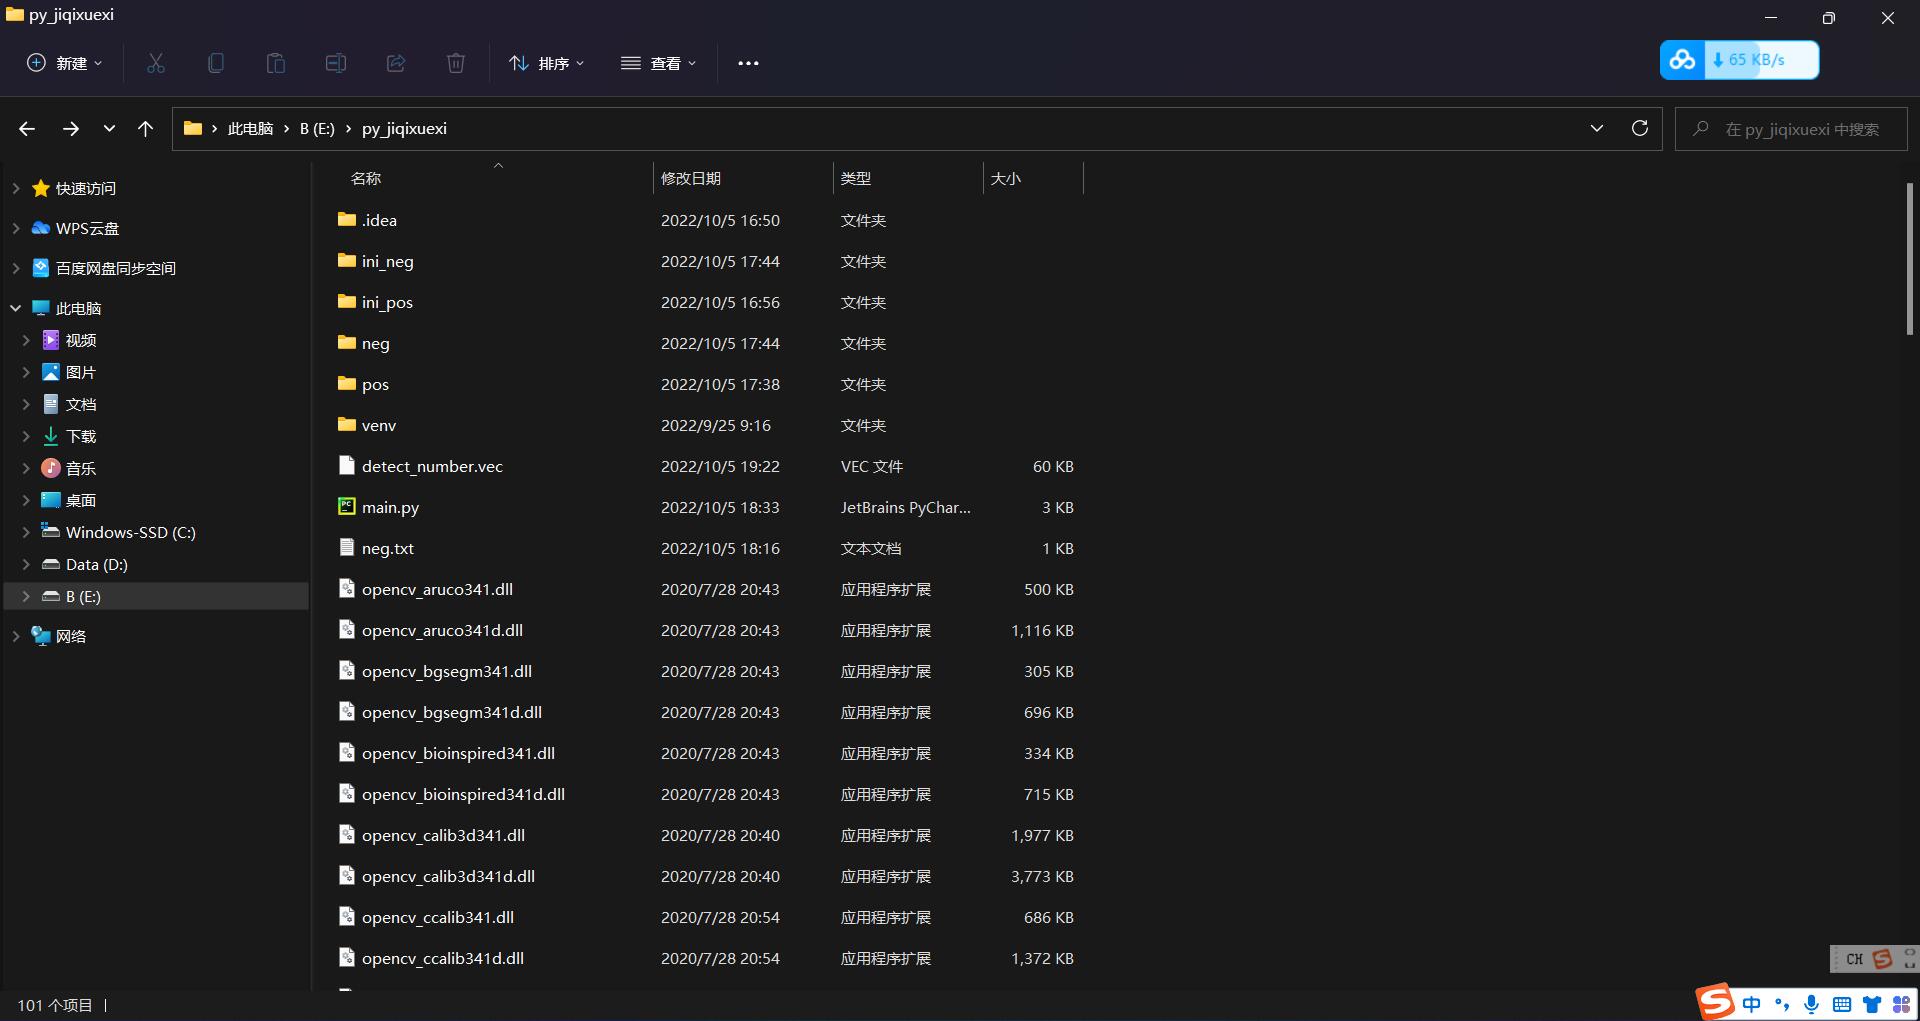Click the Paste clipboard icon

[x=276, y=63]
